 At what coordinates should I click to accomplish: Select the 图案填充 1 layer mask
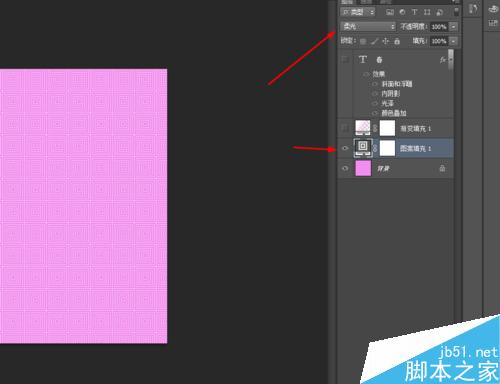pos(387,148)
